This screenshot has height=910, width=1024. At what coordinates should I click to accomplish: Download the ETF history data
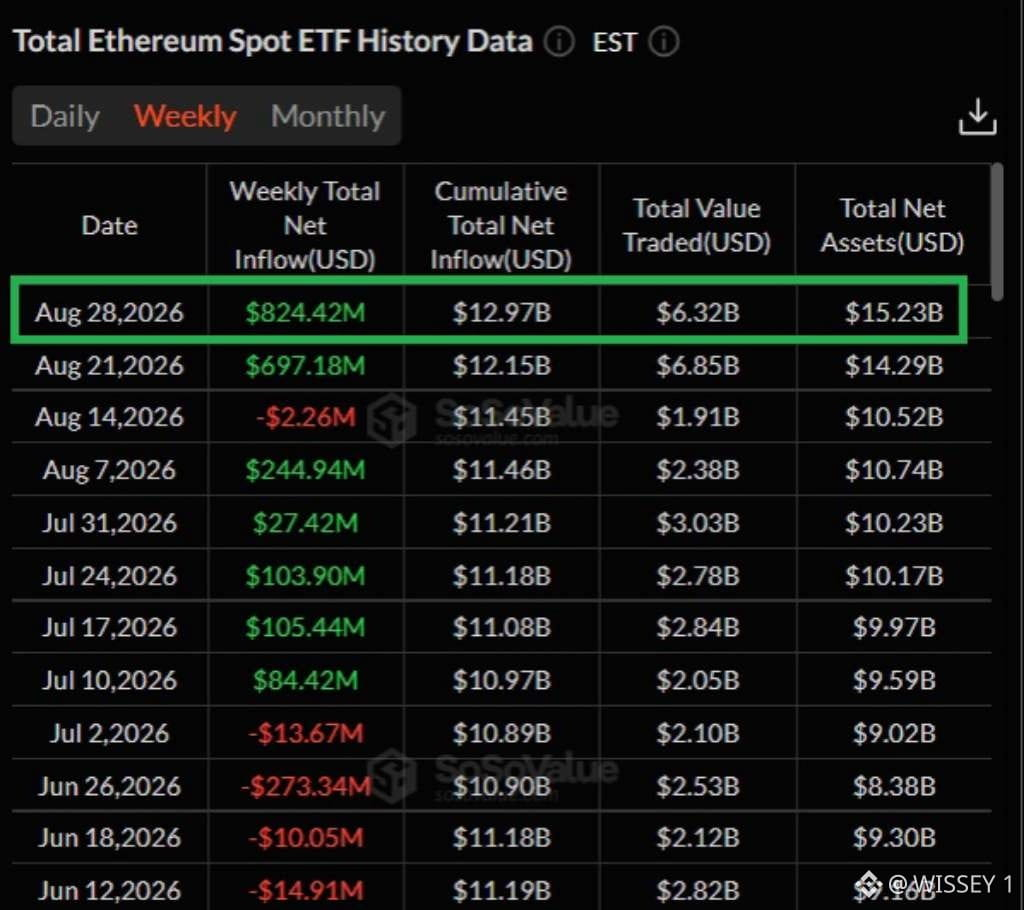[x=977, y=117]
